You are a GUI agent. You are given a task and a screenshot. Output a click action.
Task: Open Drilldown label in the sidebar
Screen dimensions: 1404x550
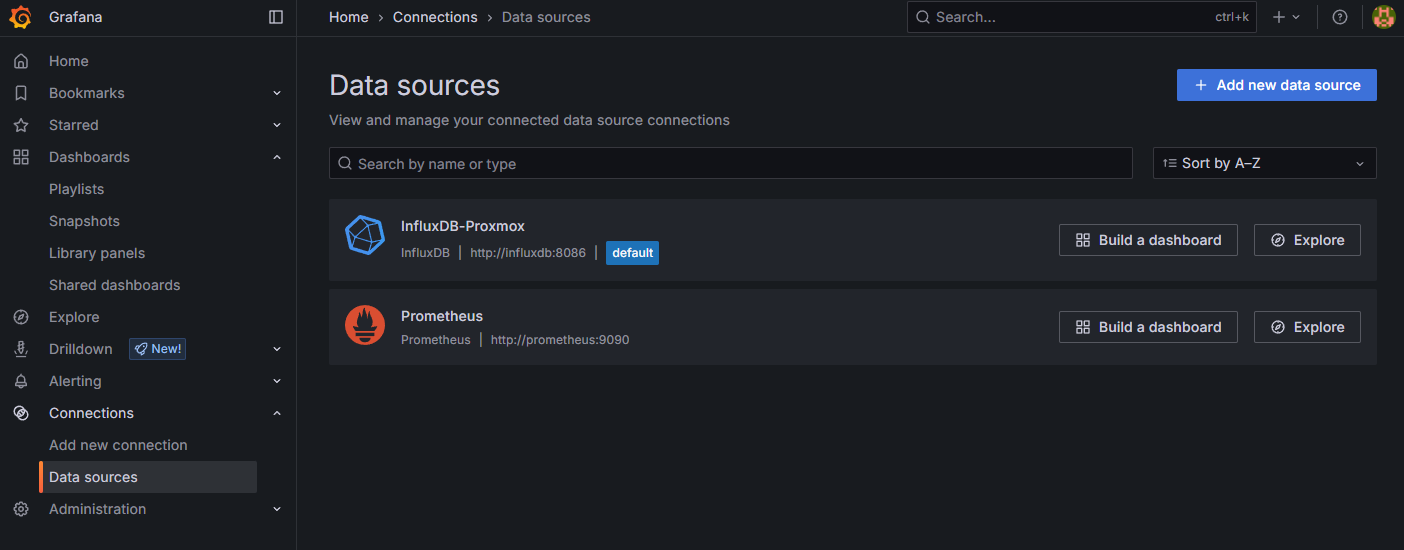pos(81,349)
